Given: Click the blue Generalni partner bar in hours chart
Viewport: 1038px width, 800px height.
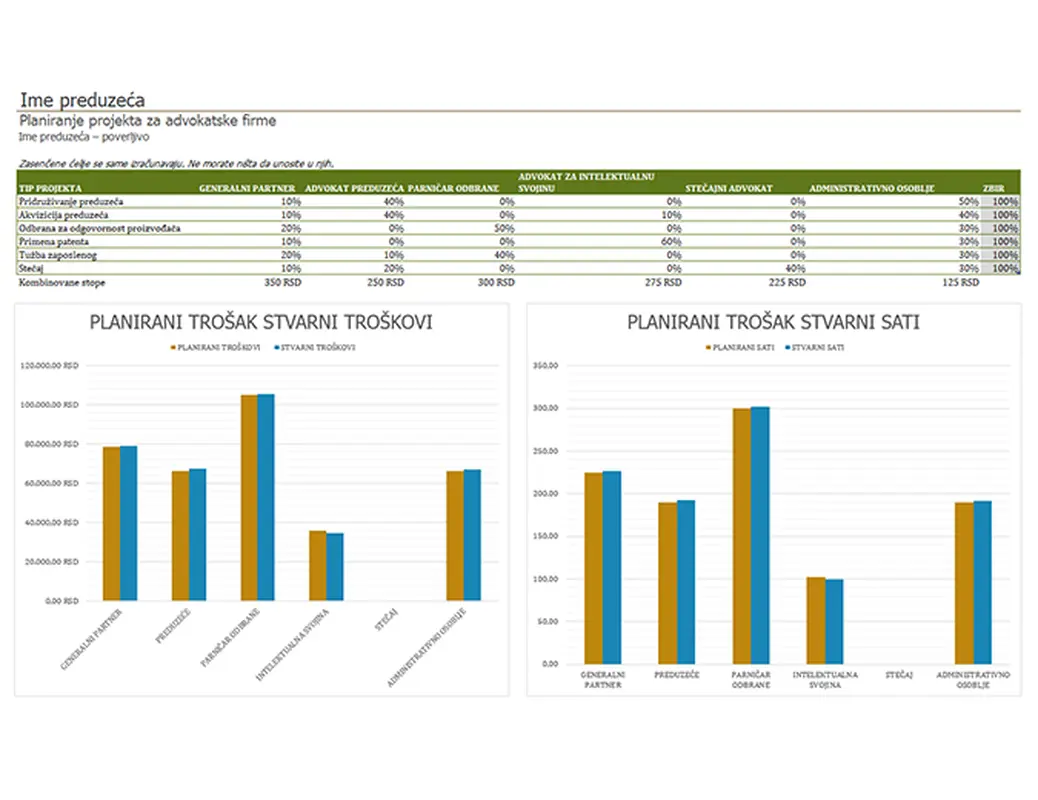Looking at the screenshot, I should [611, 566].
